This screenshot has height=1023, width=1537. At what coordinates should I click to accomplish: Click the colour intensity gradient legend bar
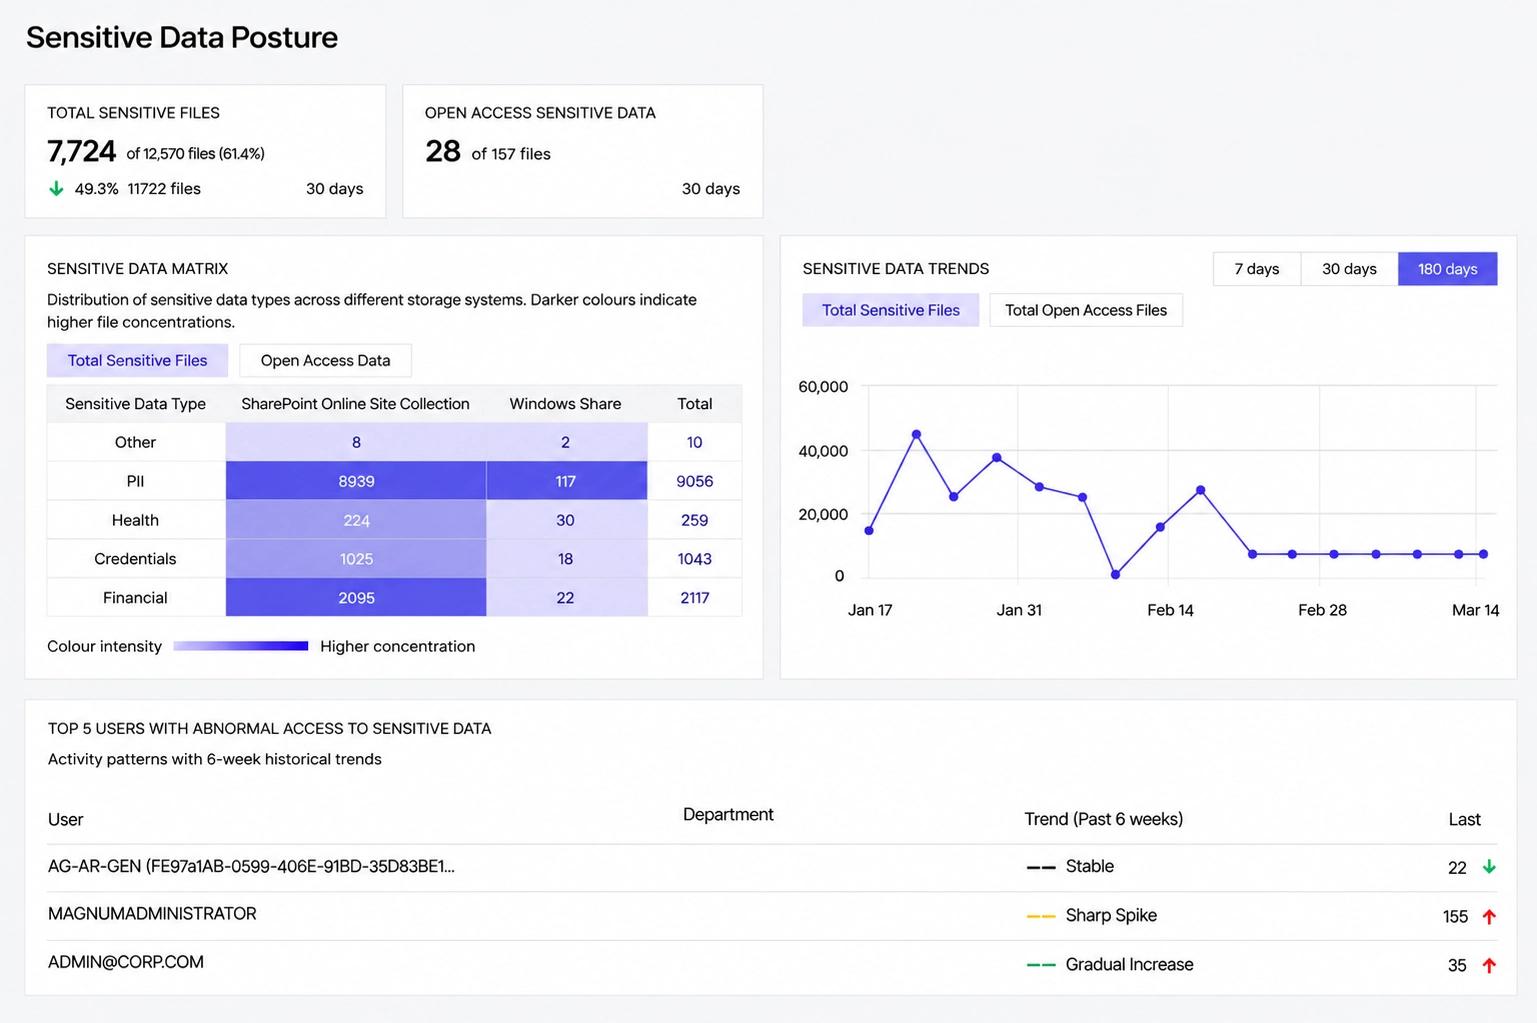240,646
